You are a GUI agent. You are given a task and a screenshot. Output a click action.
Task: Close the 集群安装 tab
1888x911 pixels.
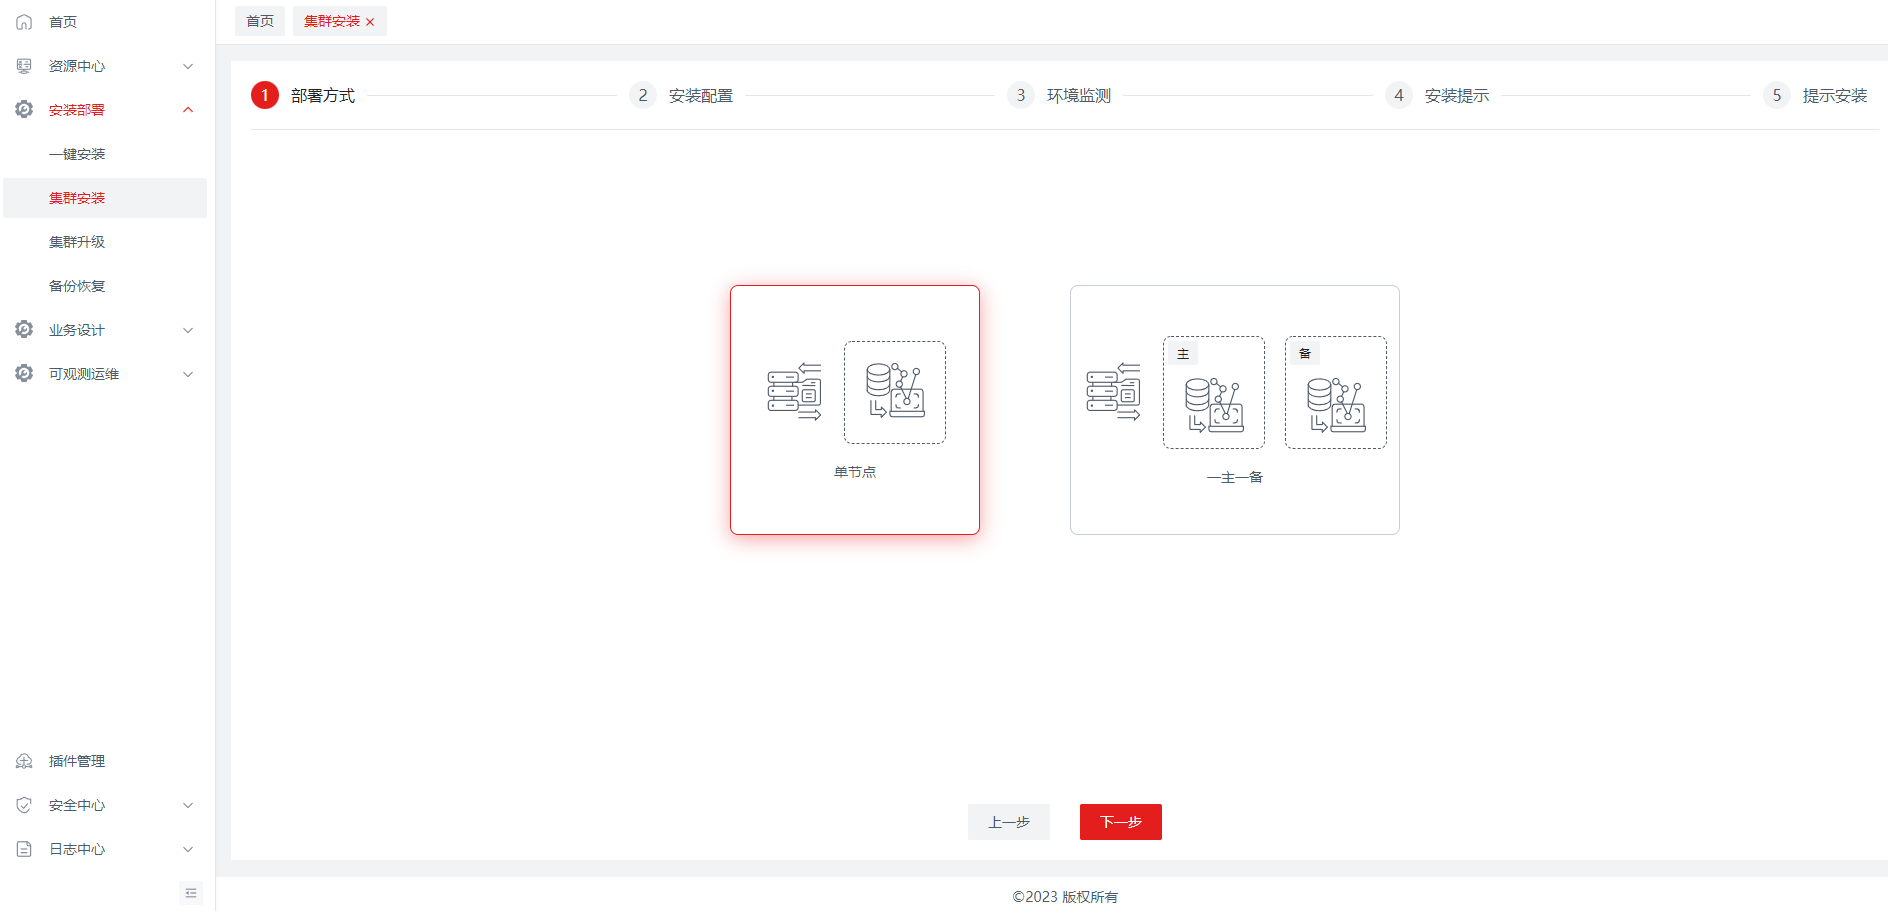coord(370,22)
